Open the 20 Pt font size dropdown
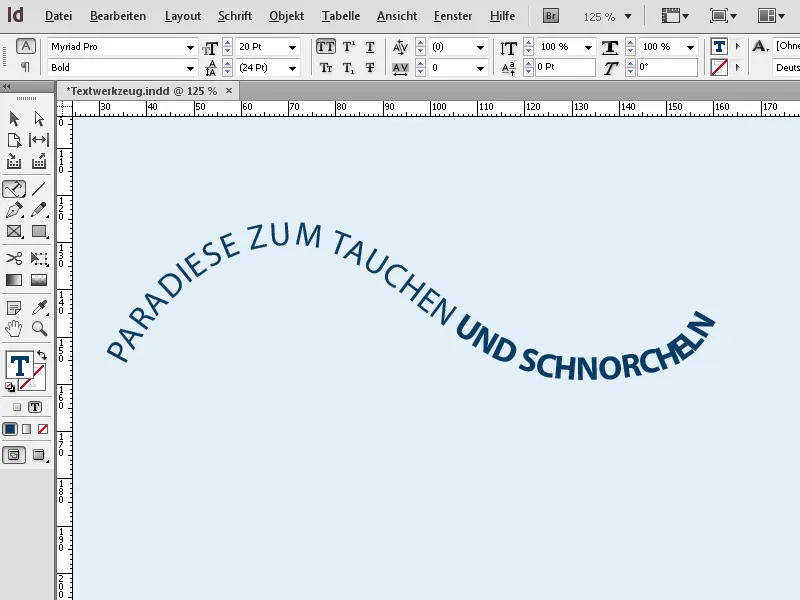The height and width of the screenshot is (600, 800). [293, 46]
